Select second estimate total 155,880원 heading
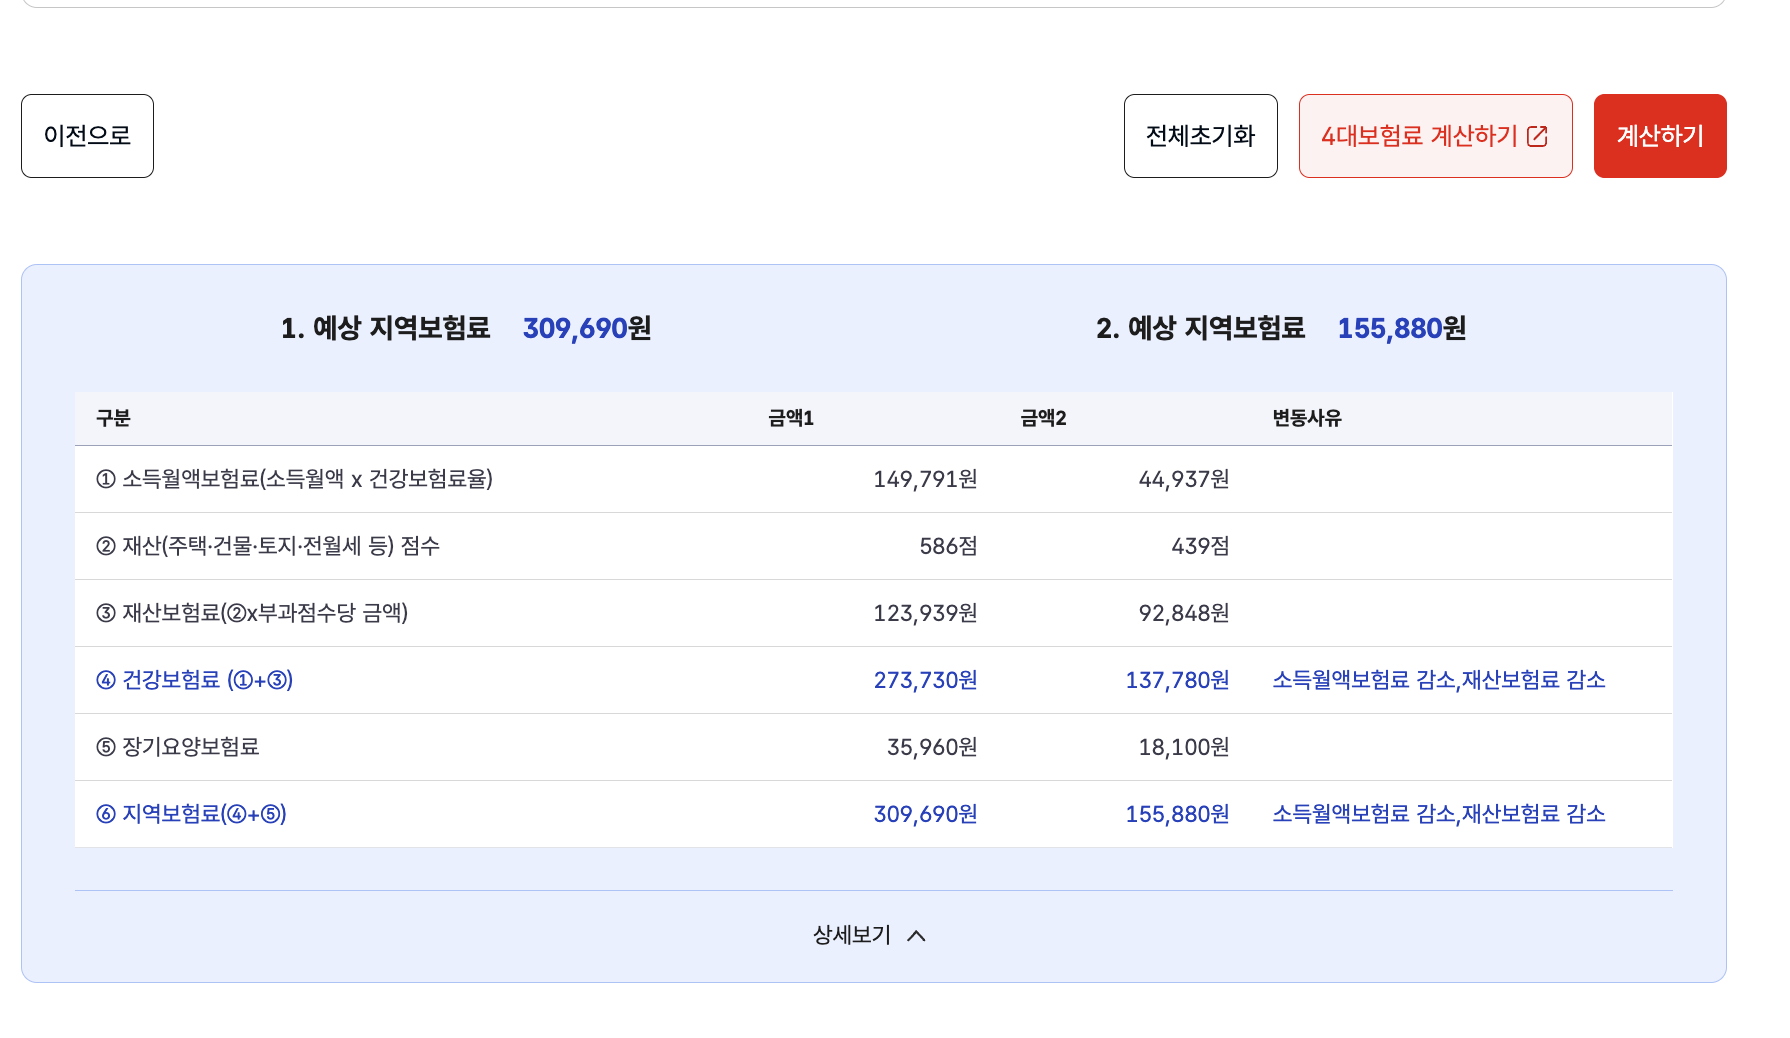 [1402, 328]
